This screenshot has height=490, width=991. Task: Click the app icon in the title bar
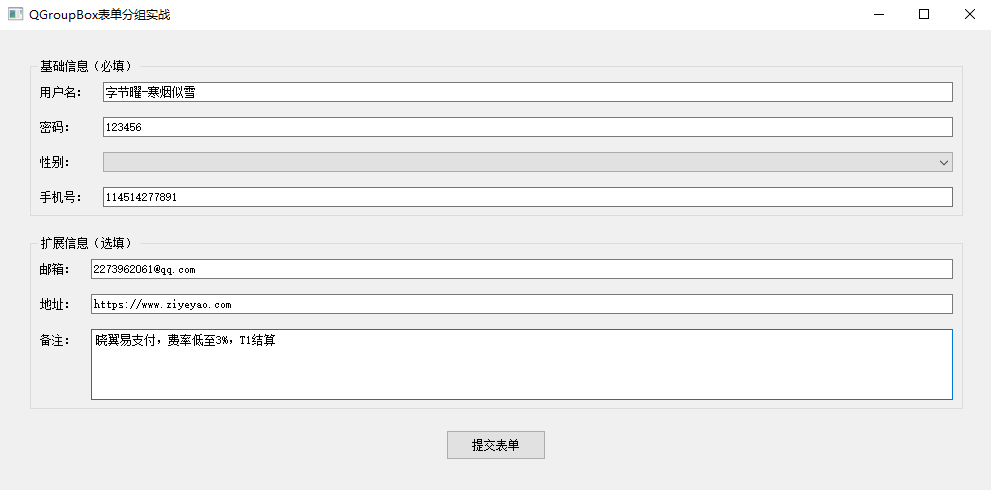(15, 14)
